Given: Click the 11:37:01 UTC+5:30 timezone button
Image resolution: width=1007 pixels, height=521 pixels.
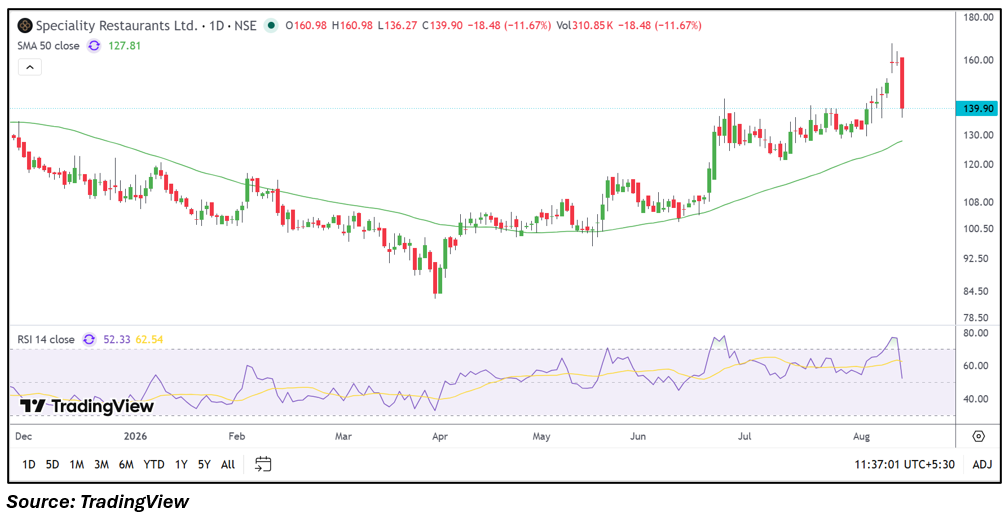Looking at the screenshot, I should [x=907, y=464].
